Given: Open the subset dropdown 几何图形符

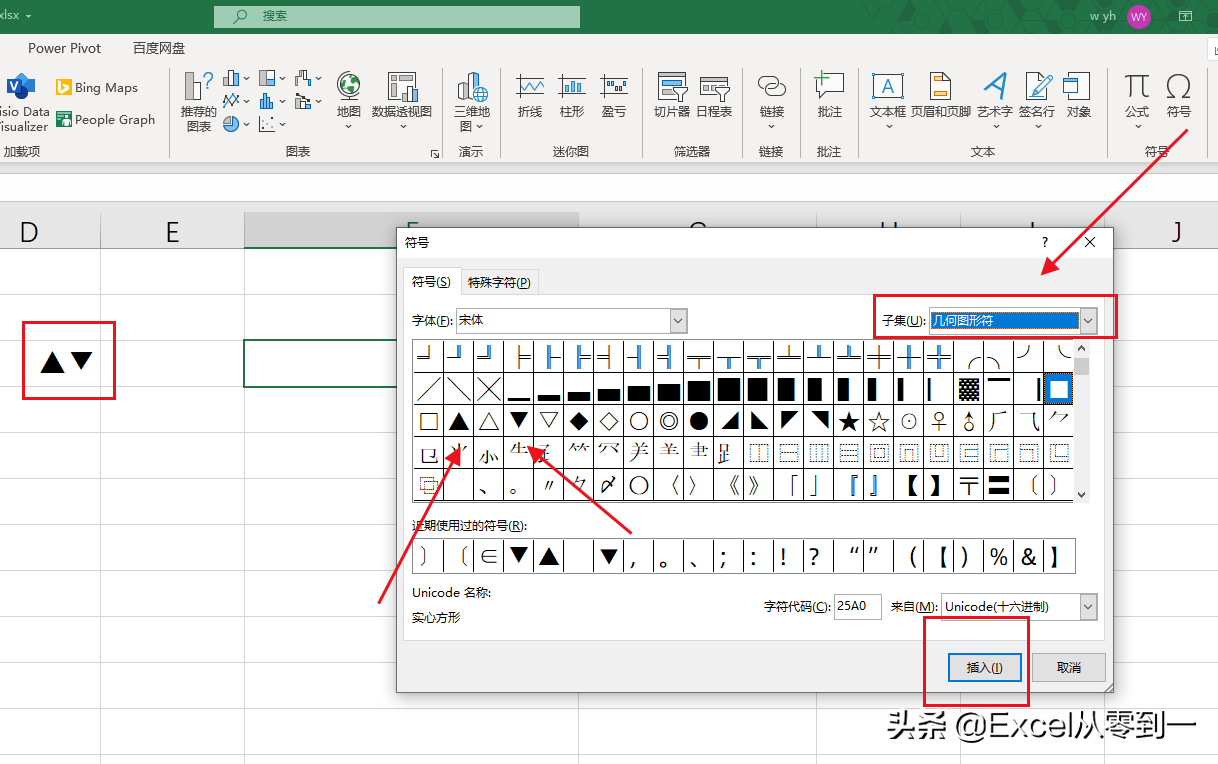Looking at the screenshot, I should pyautogui.click(x=1088, y=321).
